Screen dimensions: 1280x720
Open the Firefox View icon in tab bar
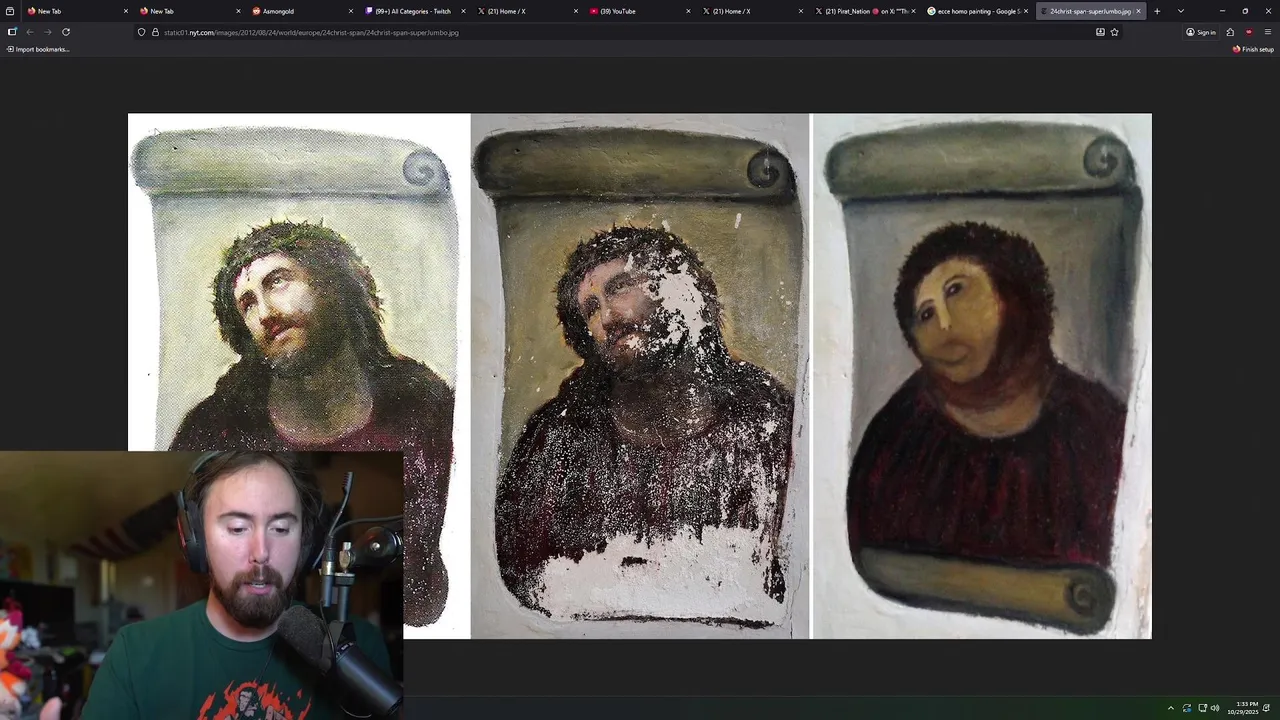coord(10,11)
